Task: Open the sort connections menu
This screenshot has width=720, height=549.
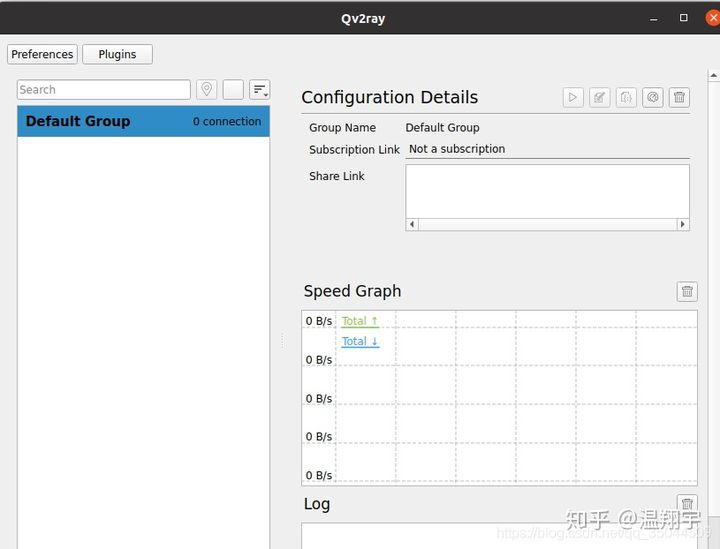Action: 259,89
